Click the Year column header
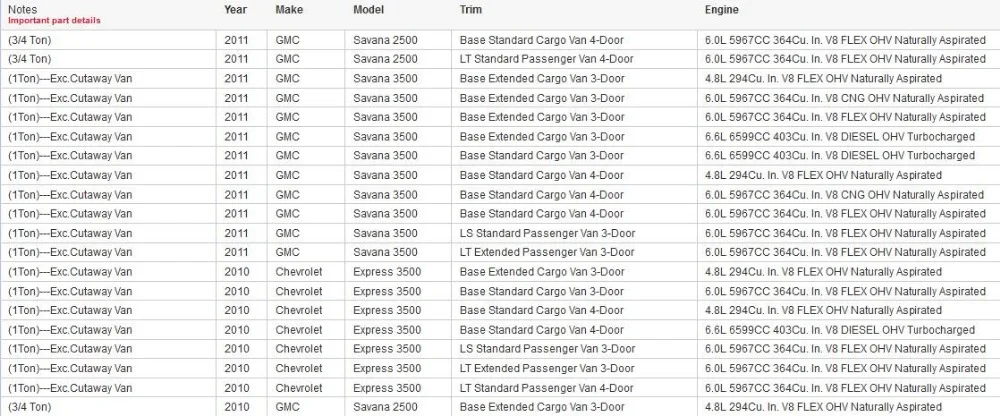 coord(235,10)
